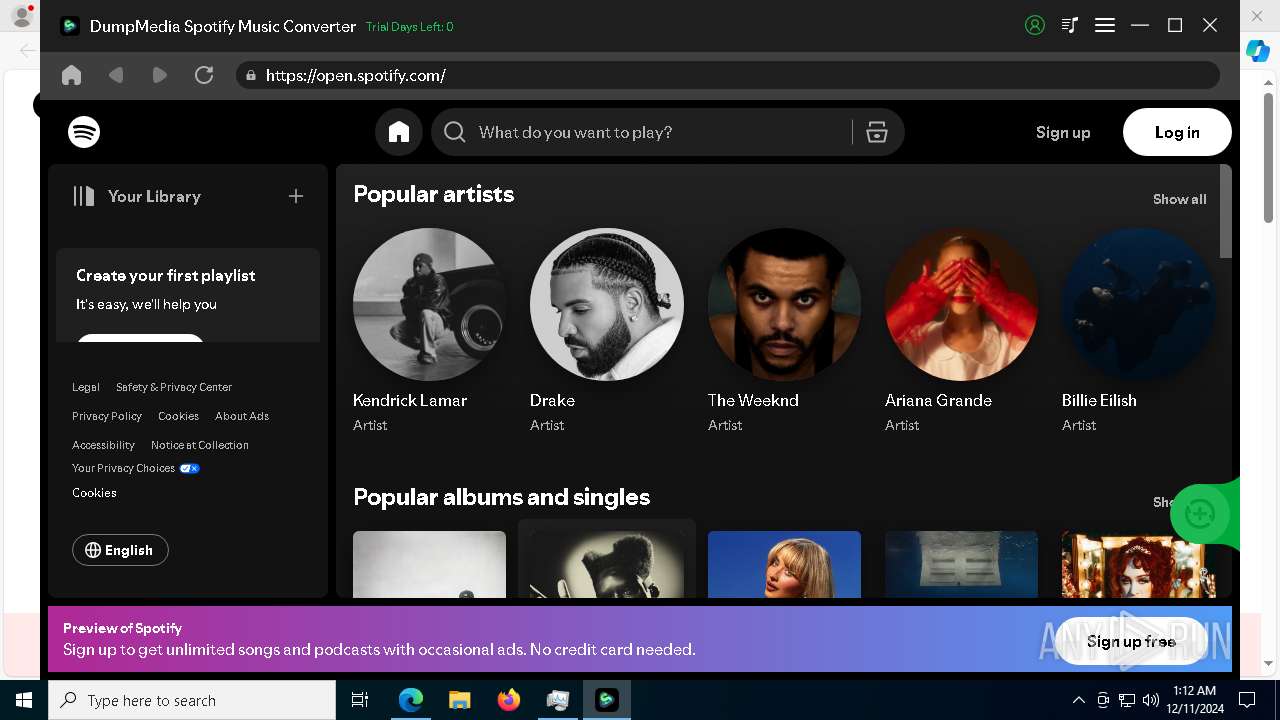Launch Firefox from the taskbar
Image resolution: width=1280 pixels, height=720 pixels.
coord(509,700)
